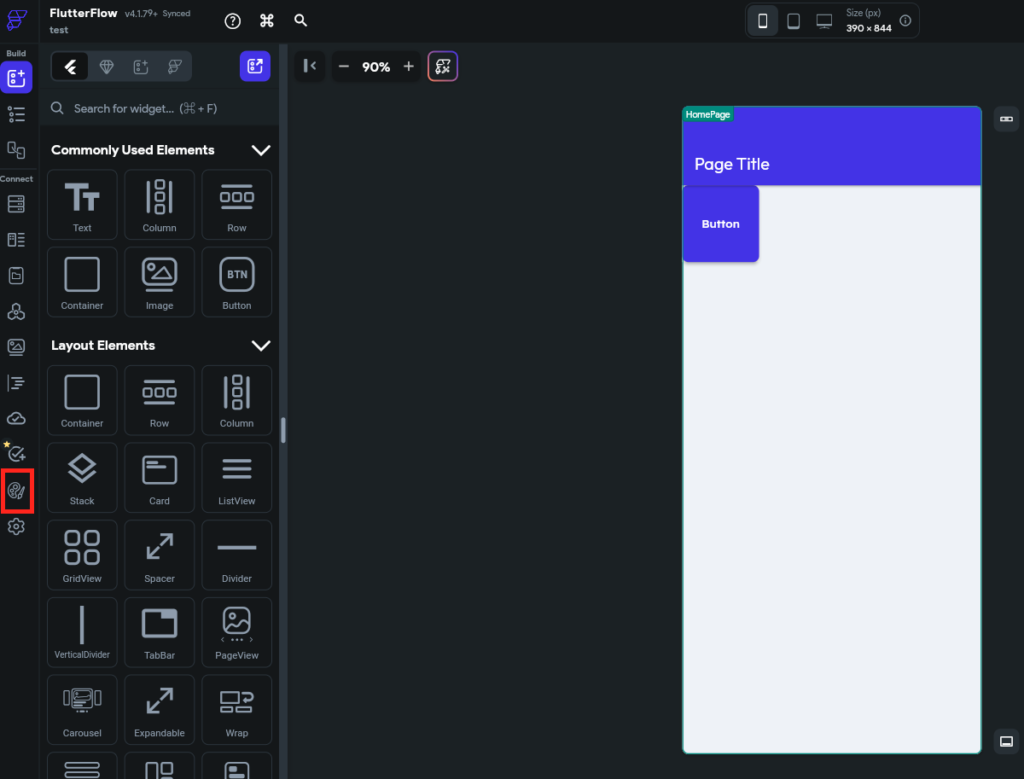Viewport: 1024px width, 779px height.
Task: Click the search magnifier icon in top bar
Action: [x=300, y=21]
